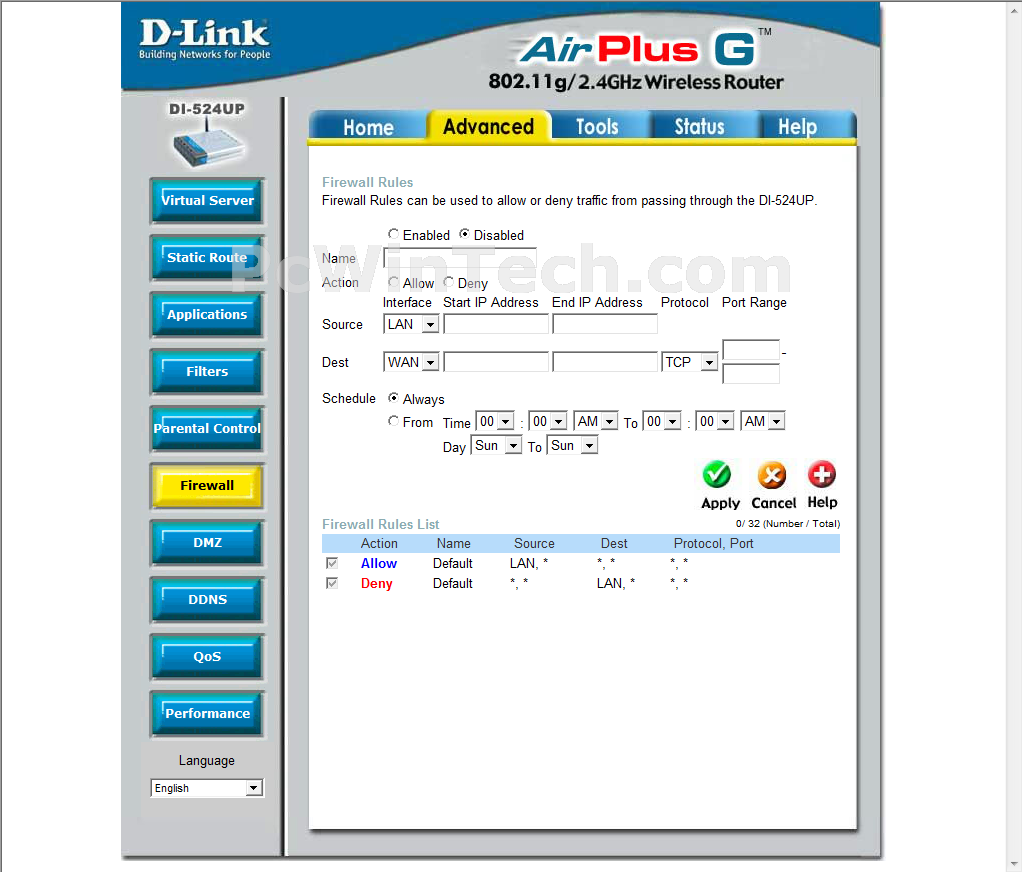
Task: Open the start Day dropdown
Action: 496,445
